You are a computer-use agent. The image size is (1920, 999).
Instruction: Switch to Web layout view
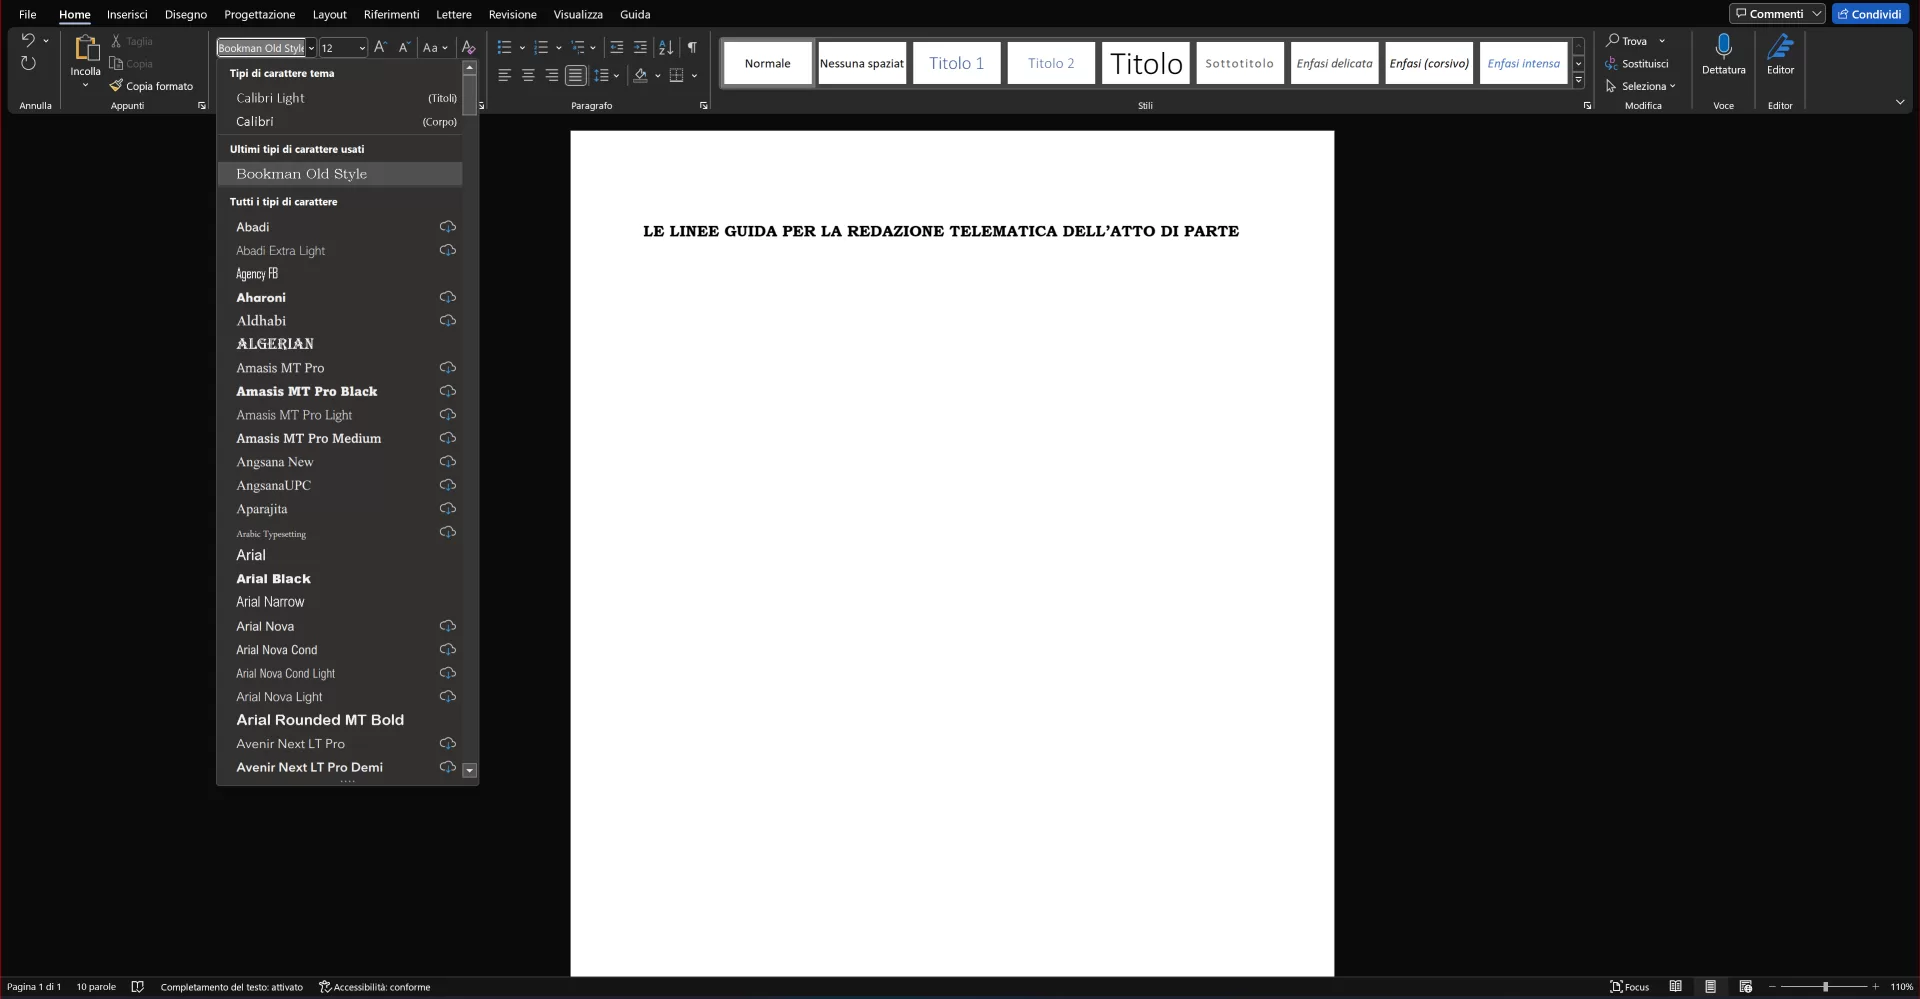click(1746, 987)
